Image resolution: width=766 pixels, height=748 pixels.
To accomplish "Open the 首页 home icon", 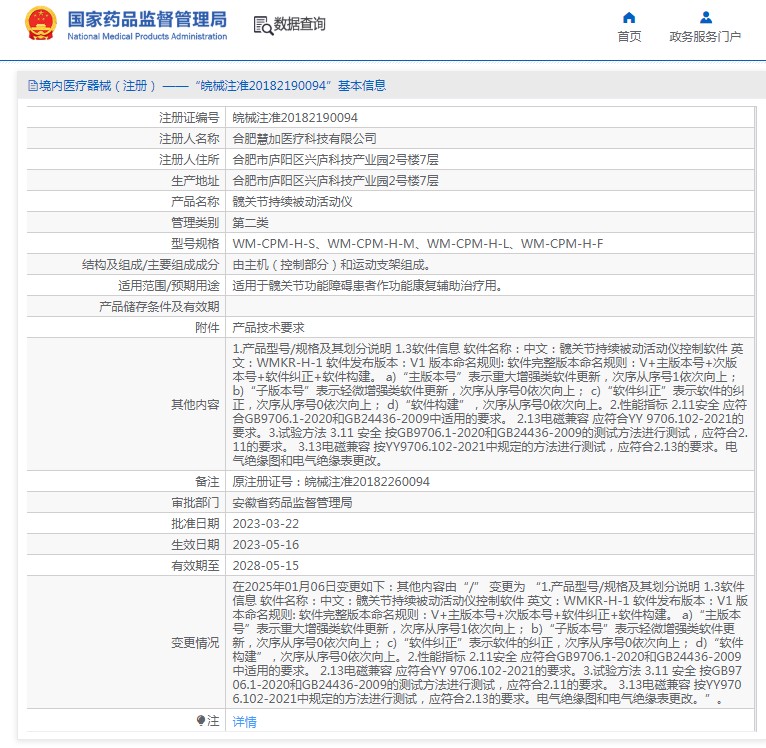I will tap(629, 17).
